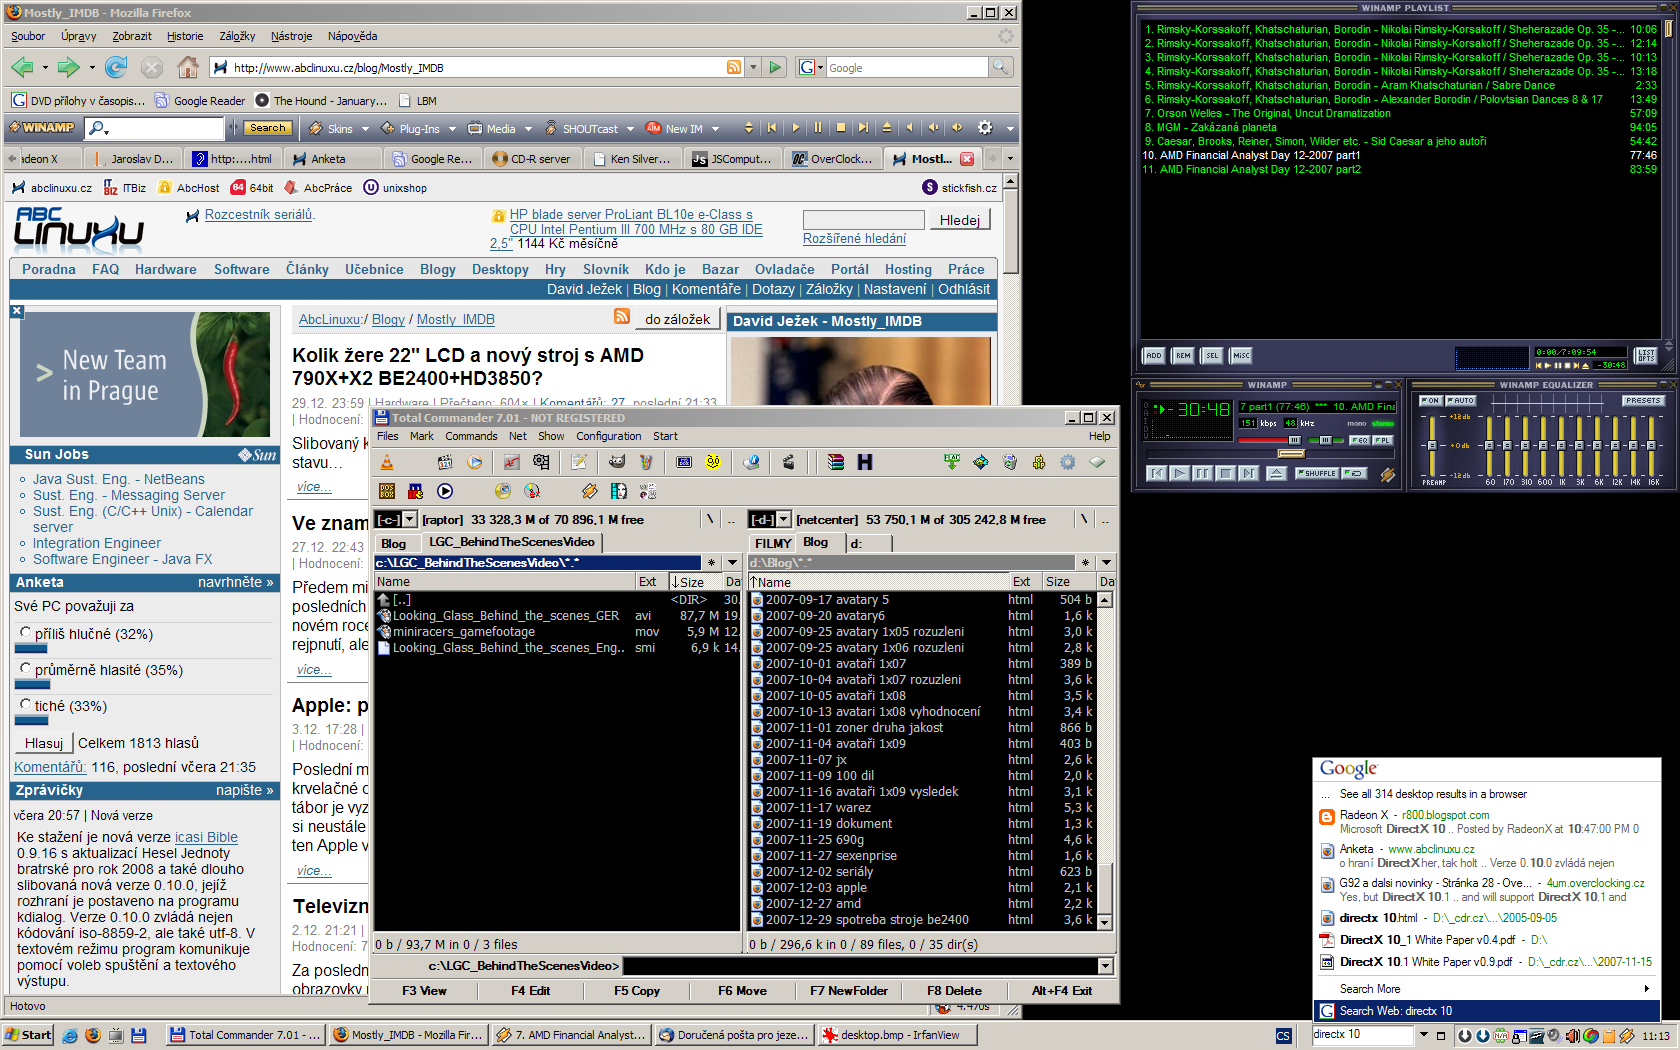Expand the Winamp toolbar Skins dropdown
Image resolution: width=1680 pixels, height=1050 pixels.
click(x=365, y=129)
